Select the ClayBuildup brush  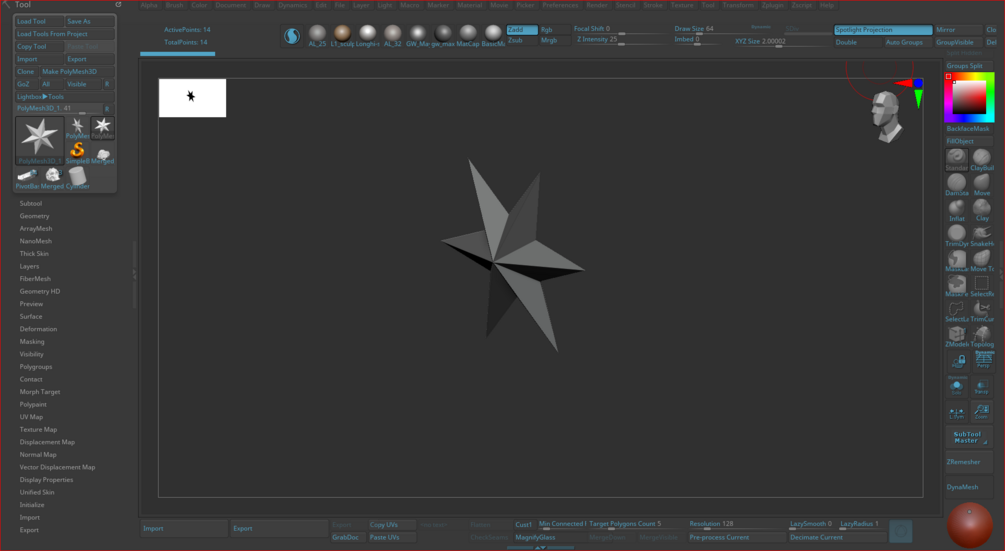(981, 160)
